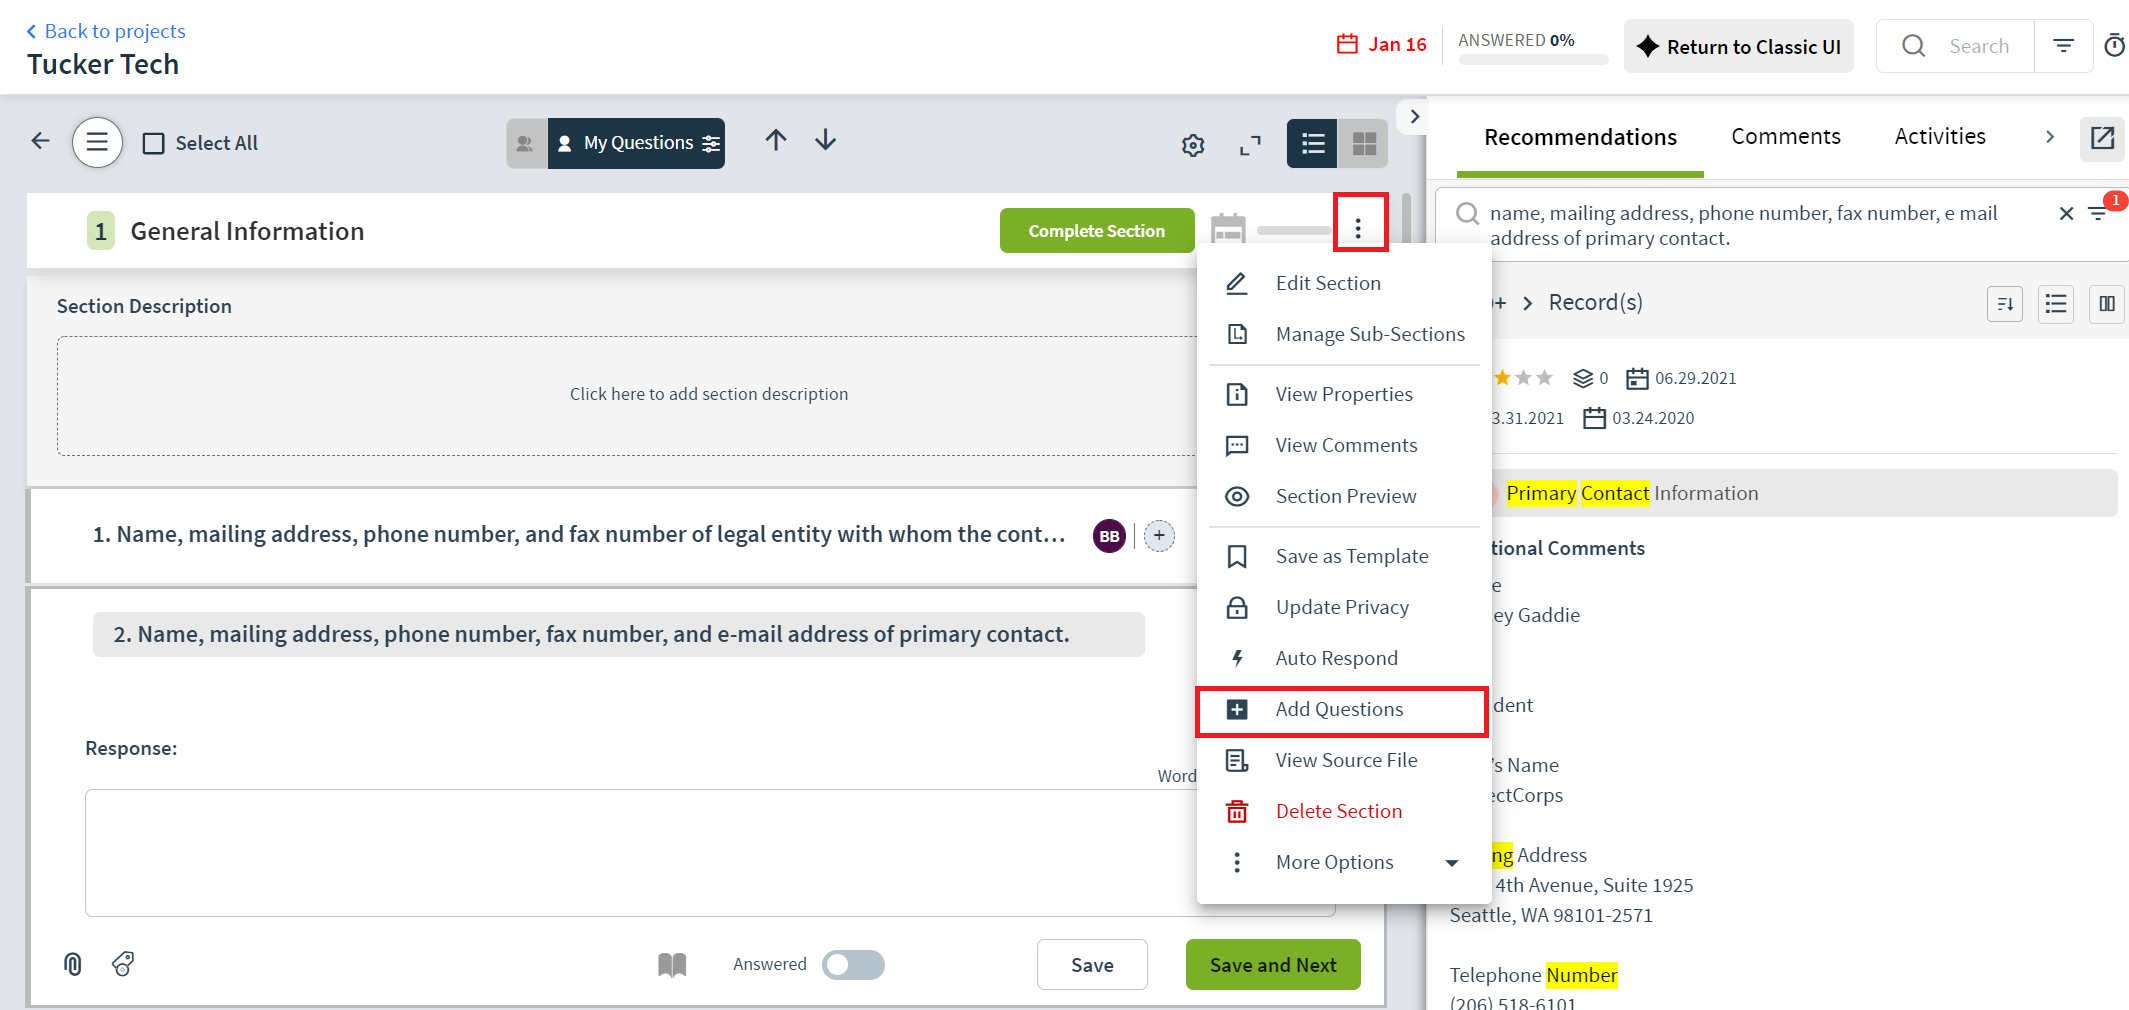The height and width of the screenshot is (1010, 2129).
Task: Open recommendations filter with badge
Action: pos(2099,211)
